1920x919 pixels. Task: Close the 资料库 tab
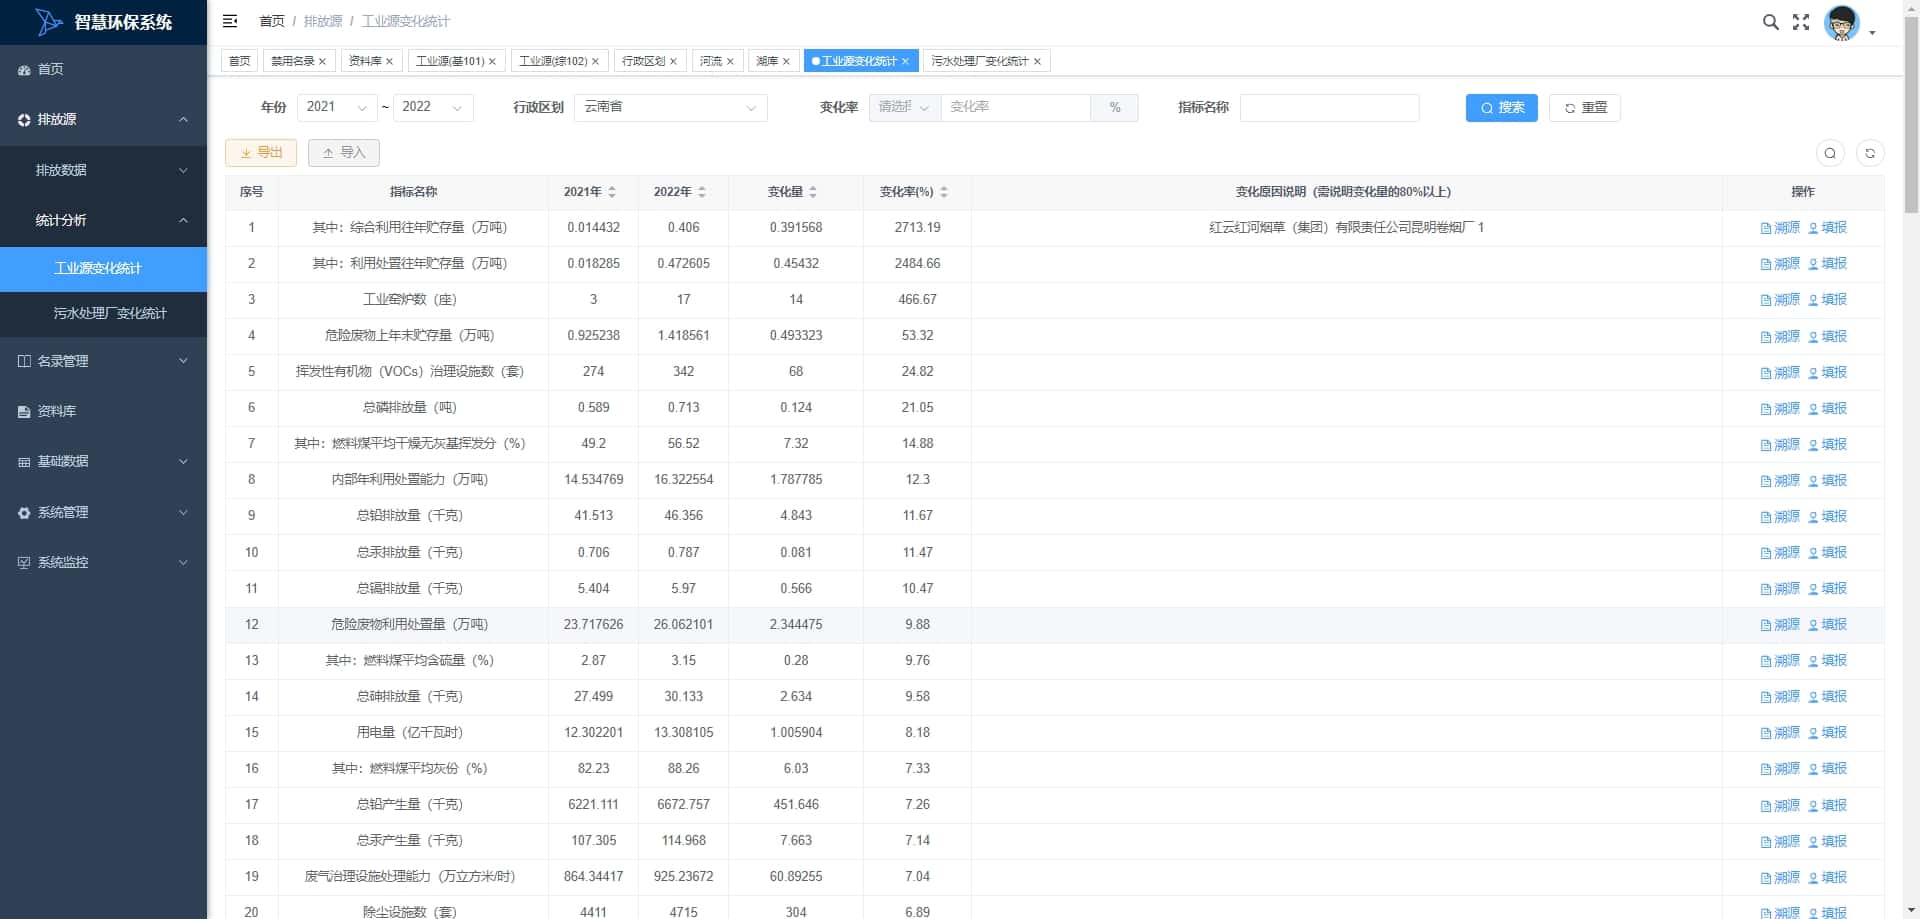(389, 62)
